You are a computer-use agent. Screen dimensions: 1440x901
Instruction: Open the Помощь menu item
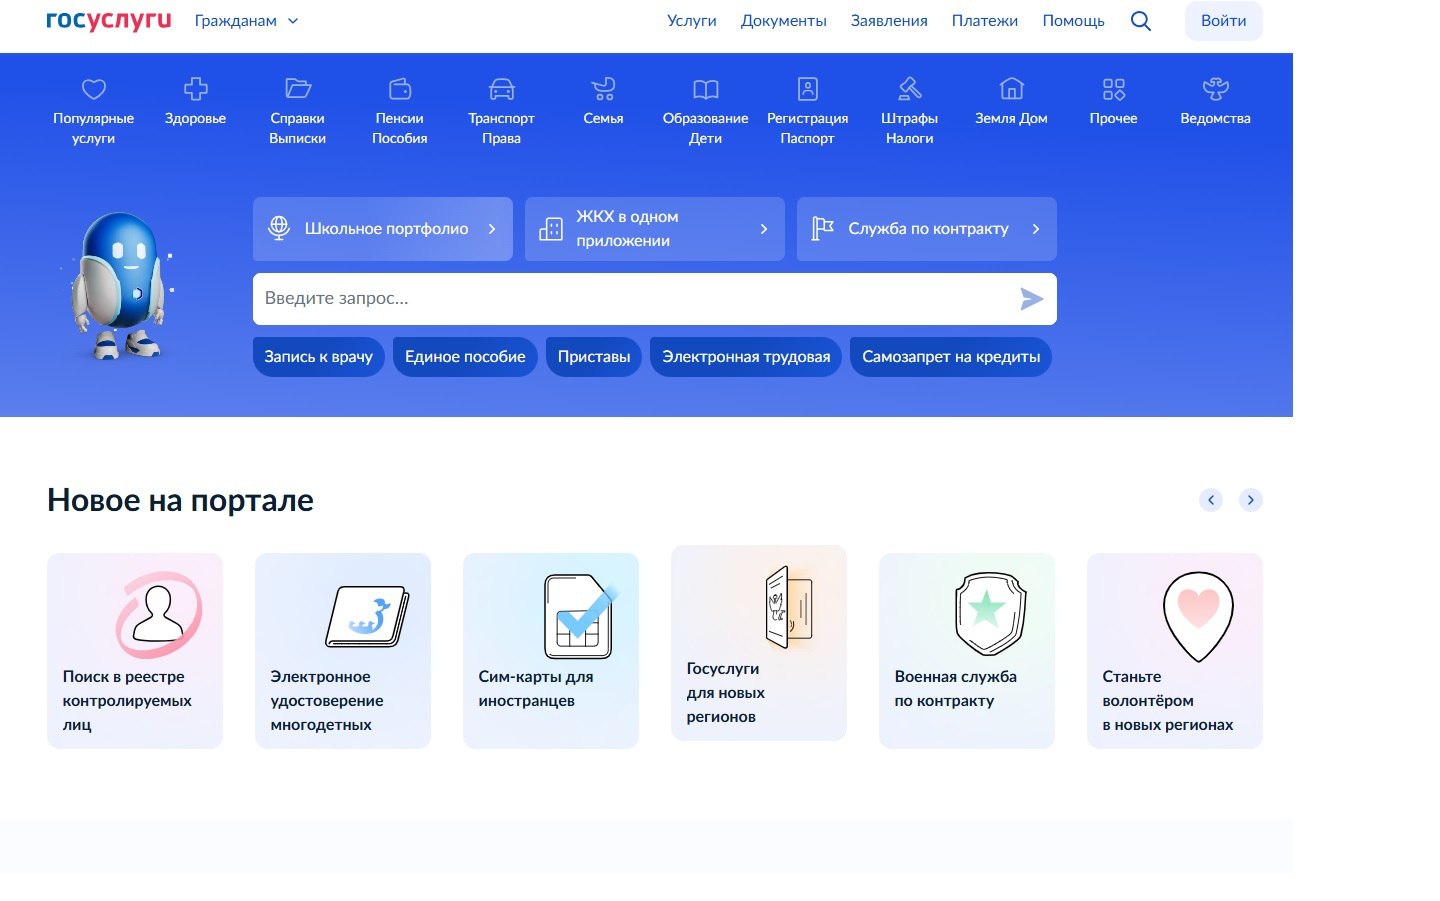[x=1074, y=21]
